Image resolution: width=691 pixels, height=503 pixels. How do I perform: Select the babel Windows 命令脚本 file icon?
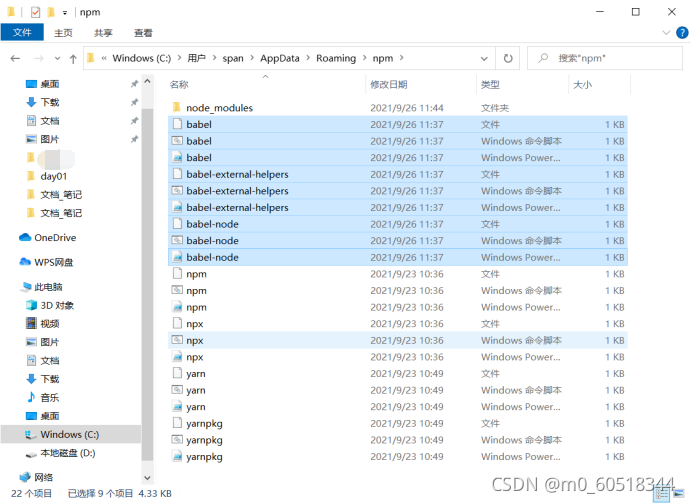pos(177,141)
